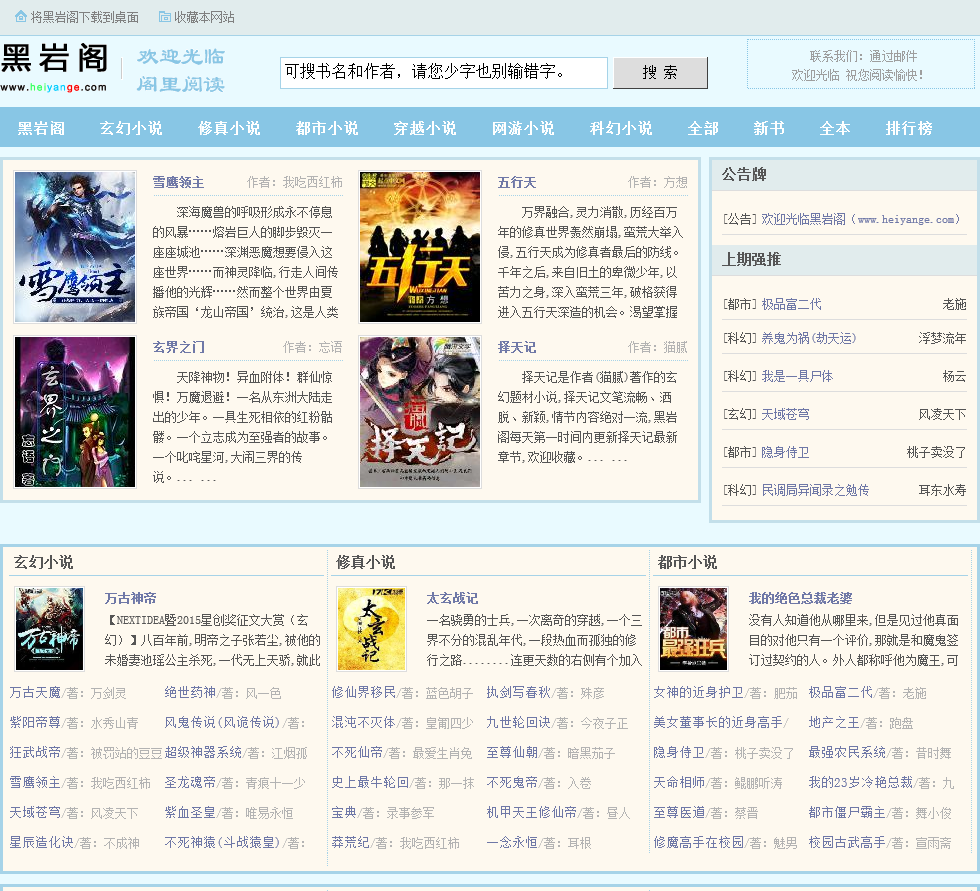The height and width of the screenshot is (891, 980).
Task: Open 修仙界移民 novel link
Action: point(364,693)
